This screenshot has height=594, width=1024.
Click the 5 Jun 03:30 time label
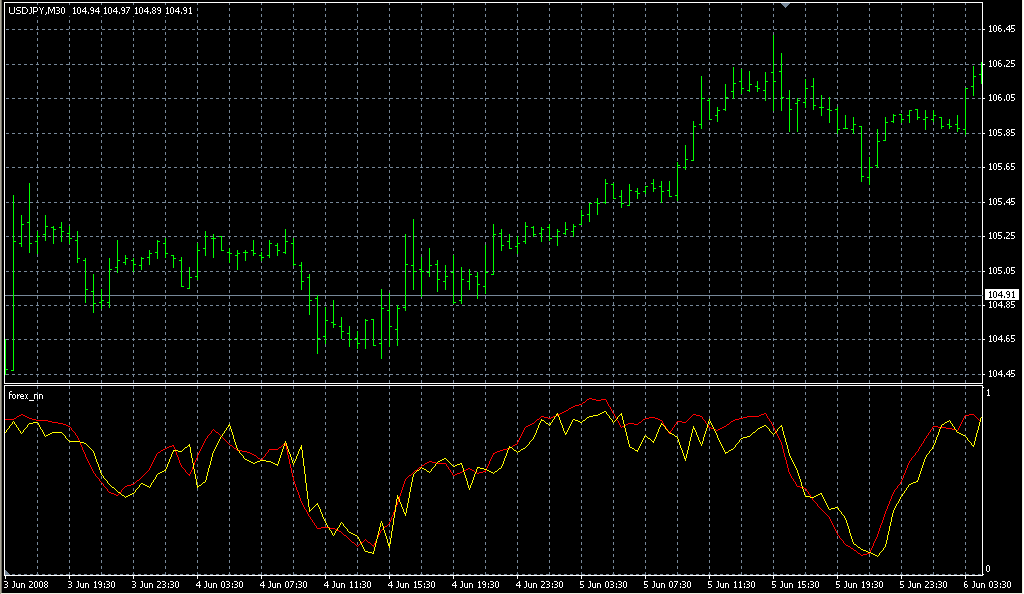point(602,585)
